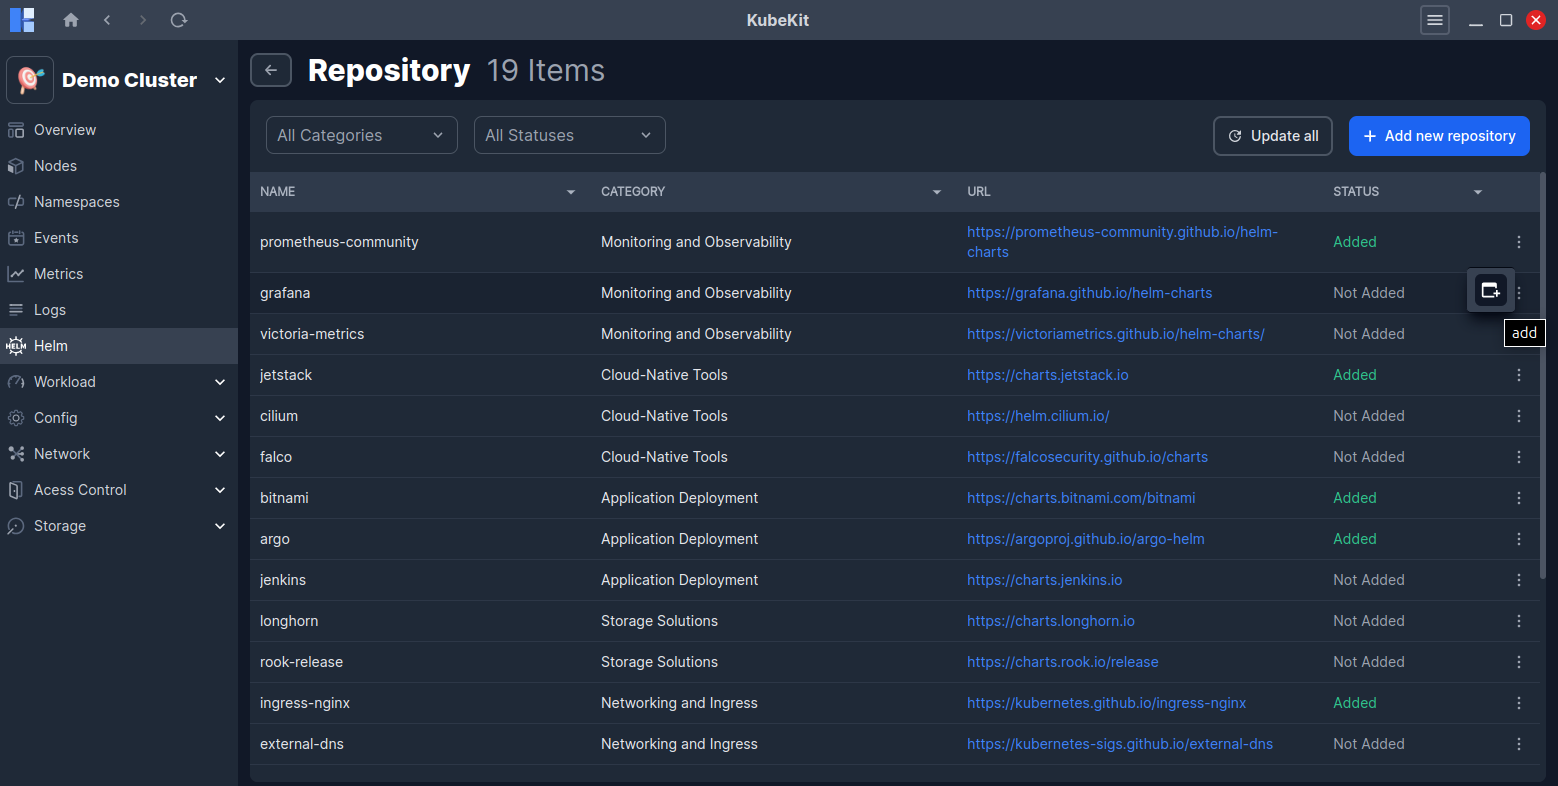Select the Namespaces sidebar icon
Screen dimensions: 1558x786
tap(15, 201)
